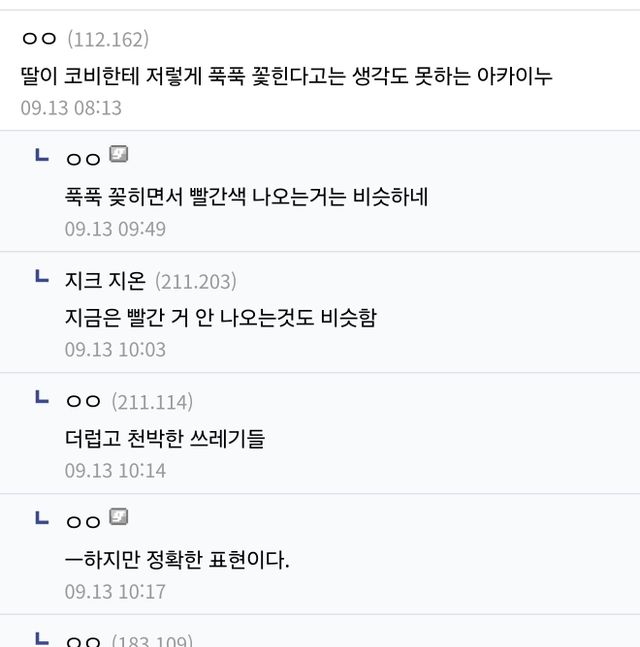
Task: Click the reply reading 하지만 정확한 표현이다
Action: tap(177, 559)
